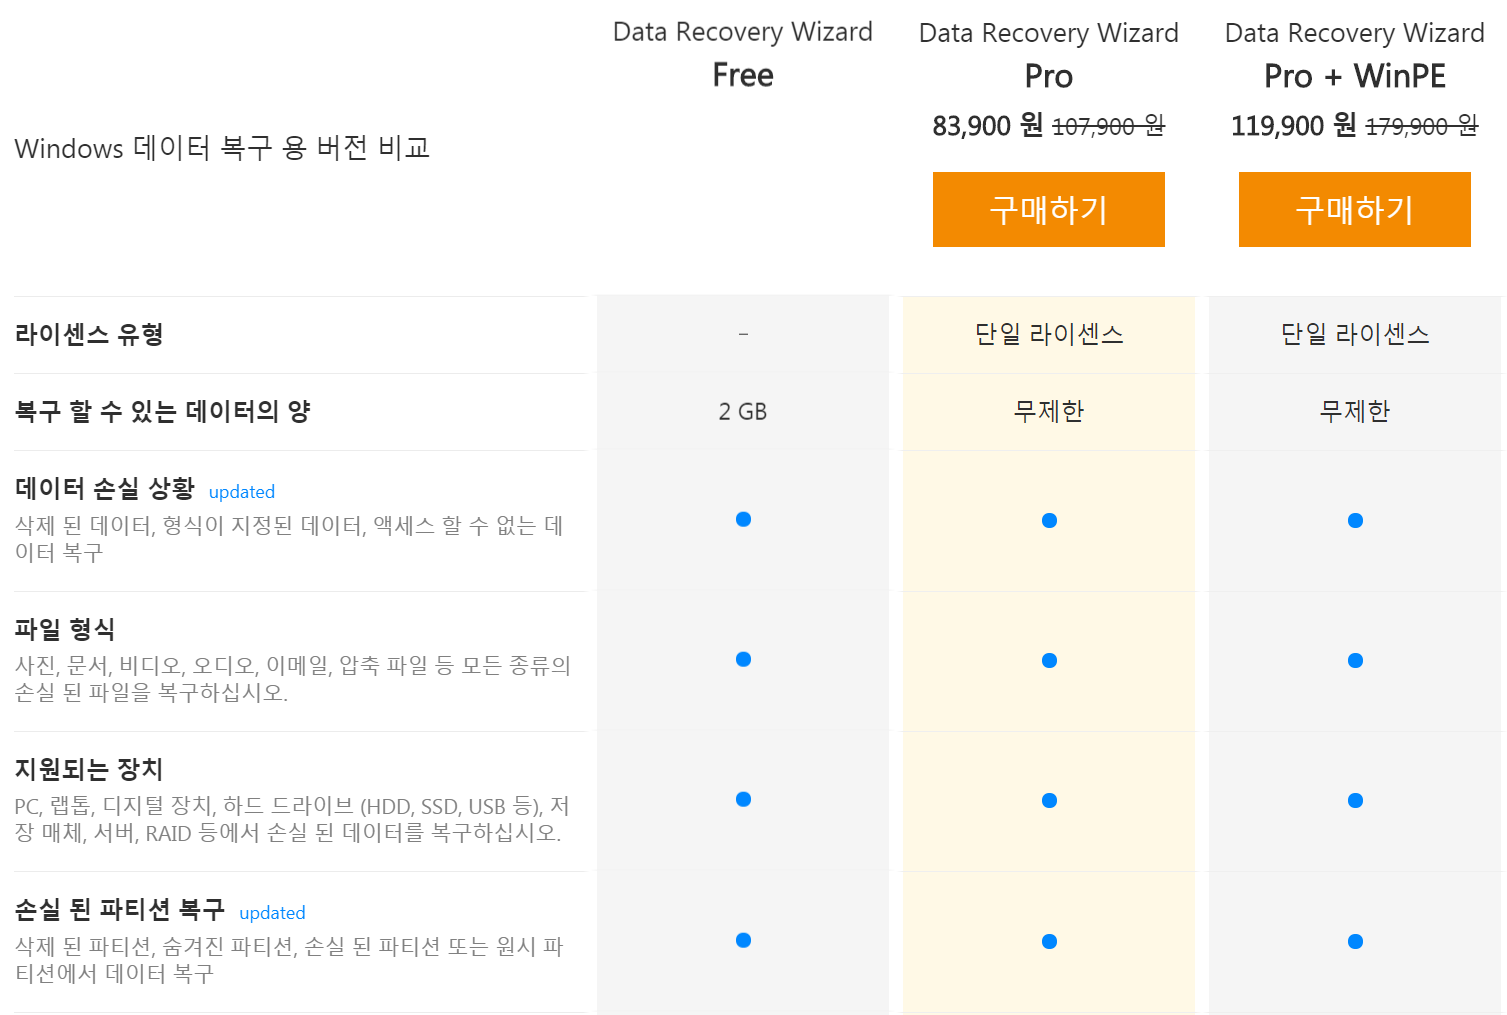Viewport: 1507px width, 1015px height.
Task: Click the updated tag beside 데이터 손실 상황
Action: 242,492
